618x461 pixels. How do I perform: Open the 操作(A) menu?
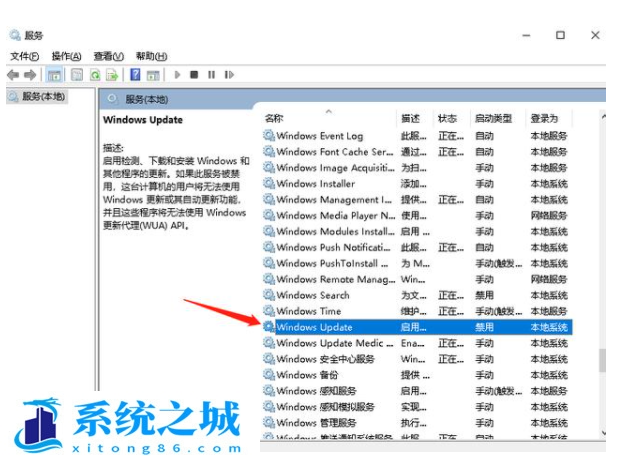tap(66, 56)
